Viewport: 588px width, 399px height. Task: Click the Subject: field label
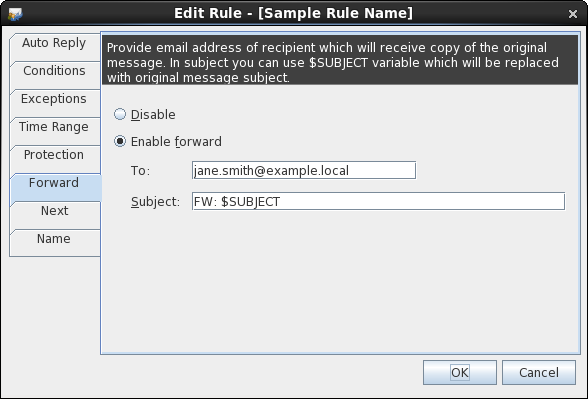point(155,202)
